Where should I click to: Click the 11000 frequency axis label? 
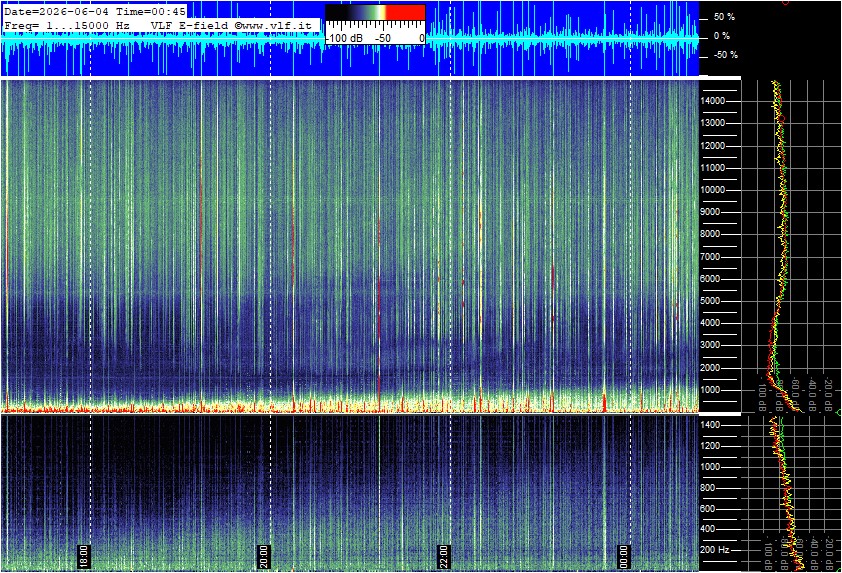click(713, 168)
